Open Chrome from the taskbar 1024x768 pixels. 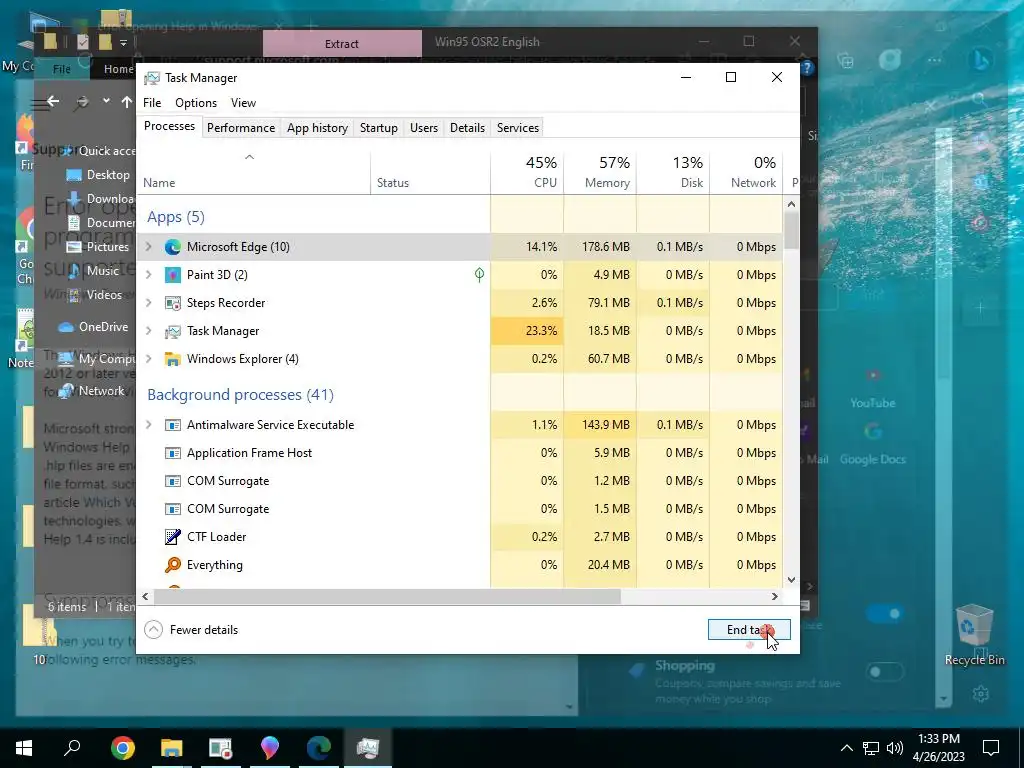122,748
